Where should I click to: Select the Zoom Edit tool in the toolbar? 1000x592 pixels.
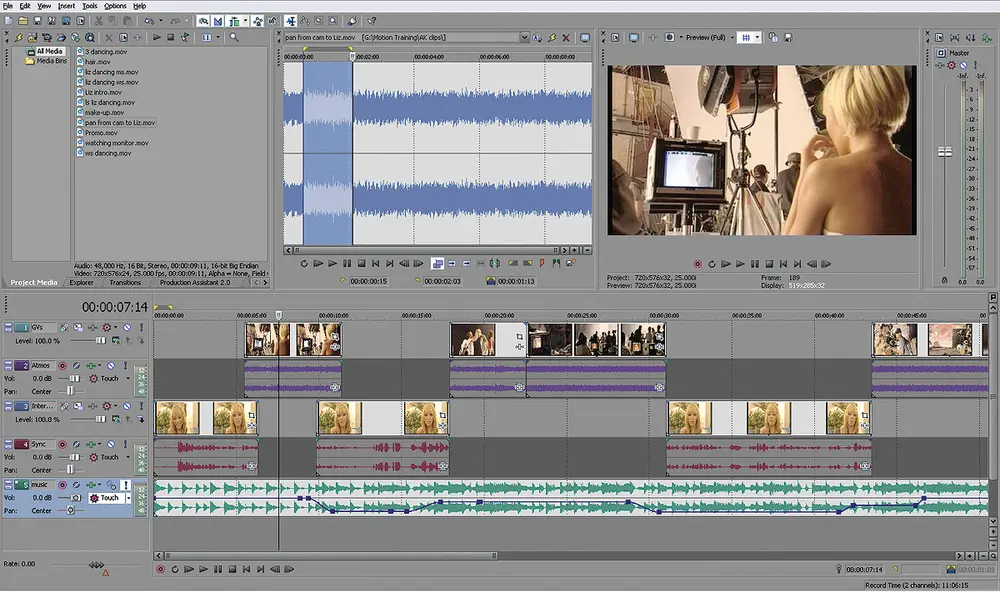point(334,20)
